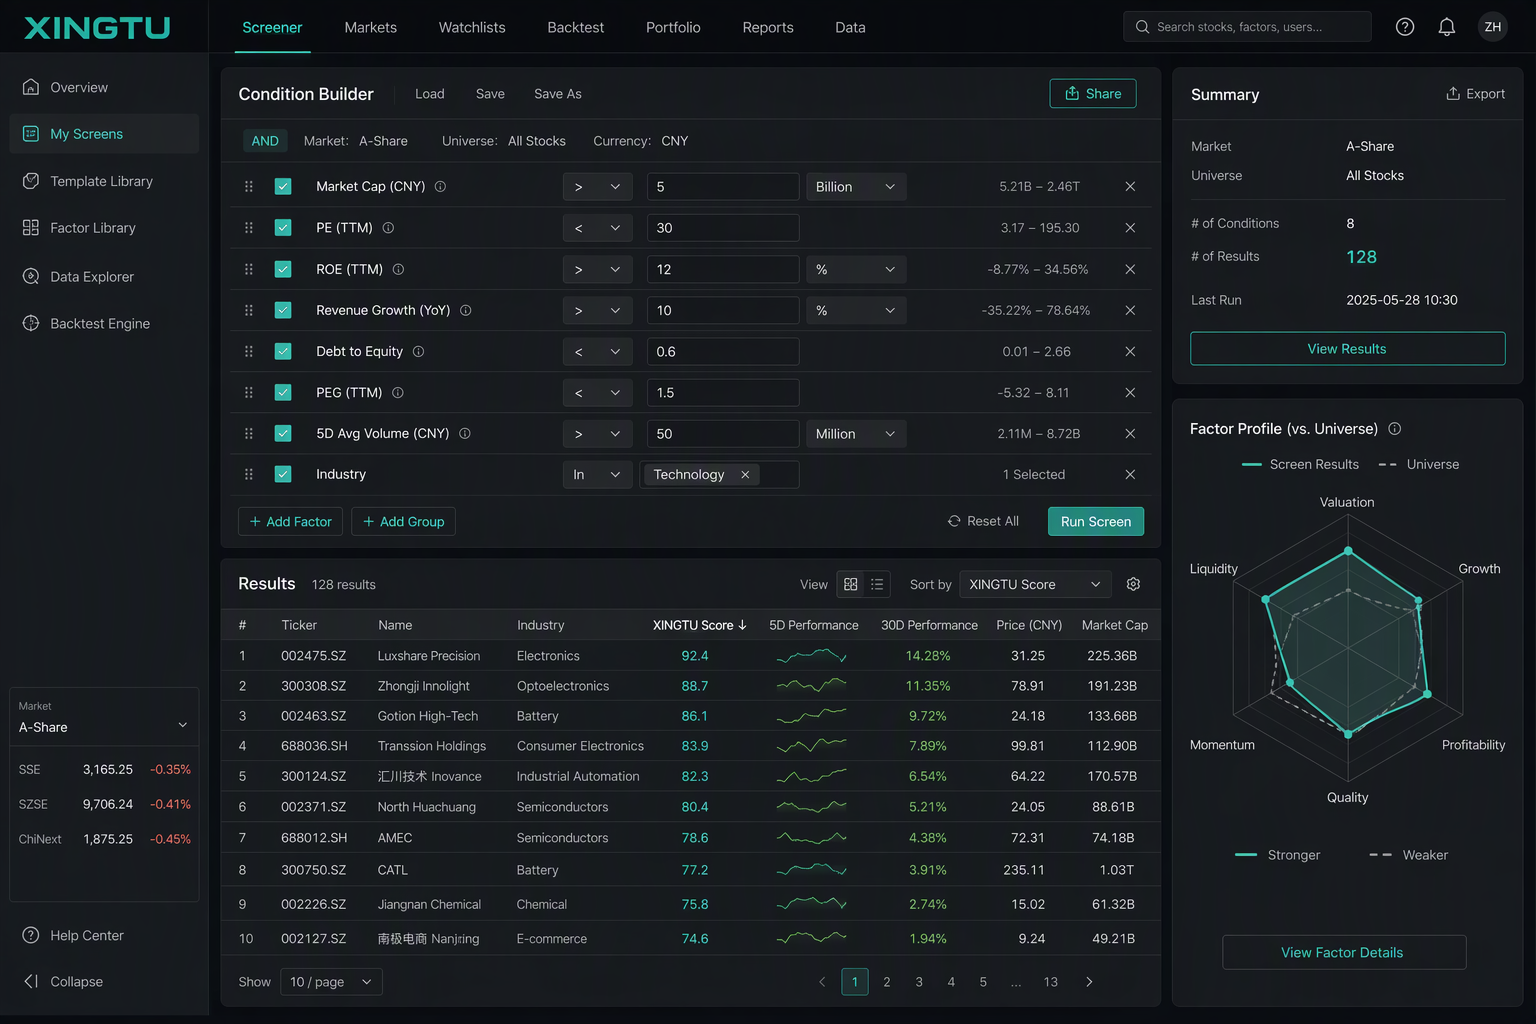Open the Industry 'In' operator dropdown

pos(597,475)
